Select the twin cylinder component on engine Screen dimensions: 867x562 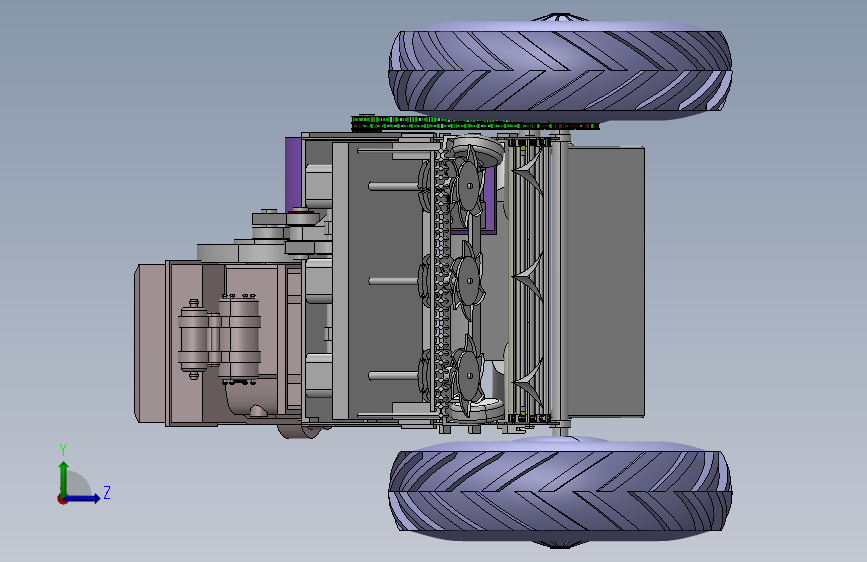click(220, 338)
